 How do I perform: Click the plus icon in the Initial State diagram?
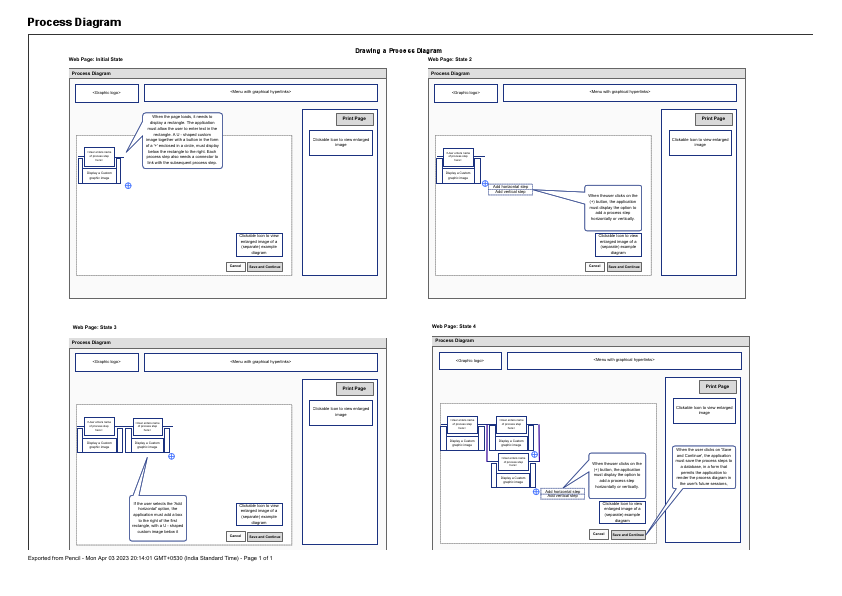[127, 186]
